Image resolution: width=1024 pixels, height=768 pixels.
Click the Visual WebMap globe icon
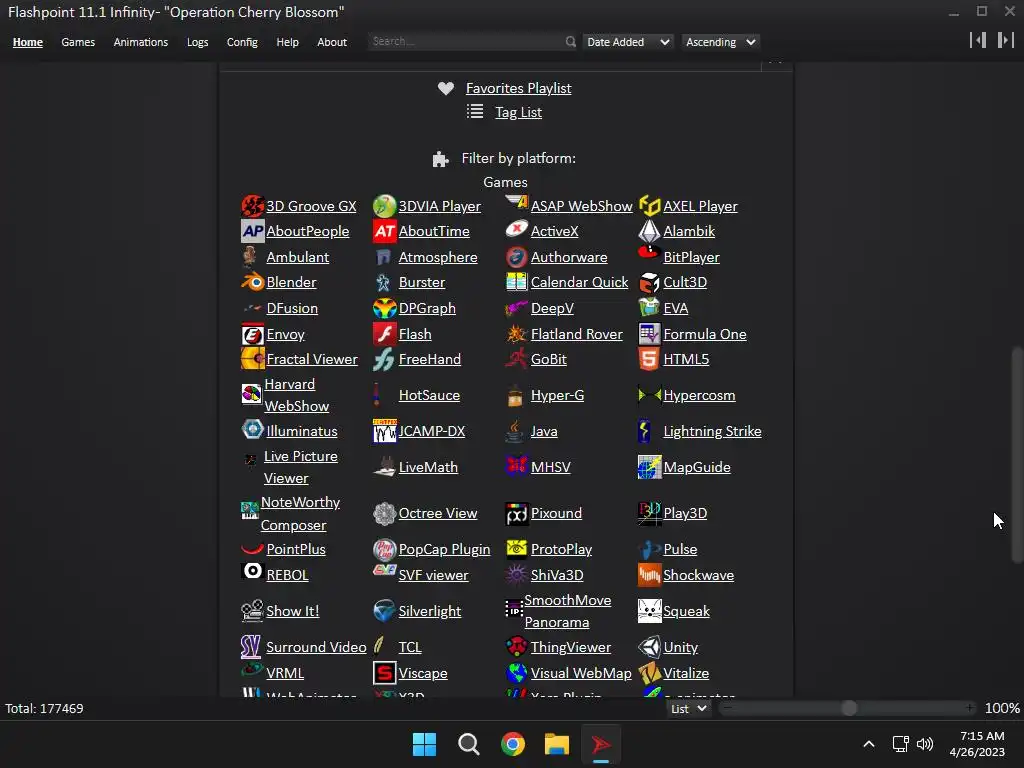pos(516,673)
